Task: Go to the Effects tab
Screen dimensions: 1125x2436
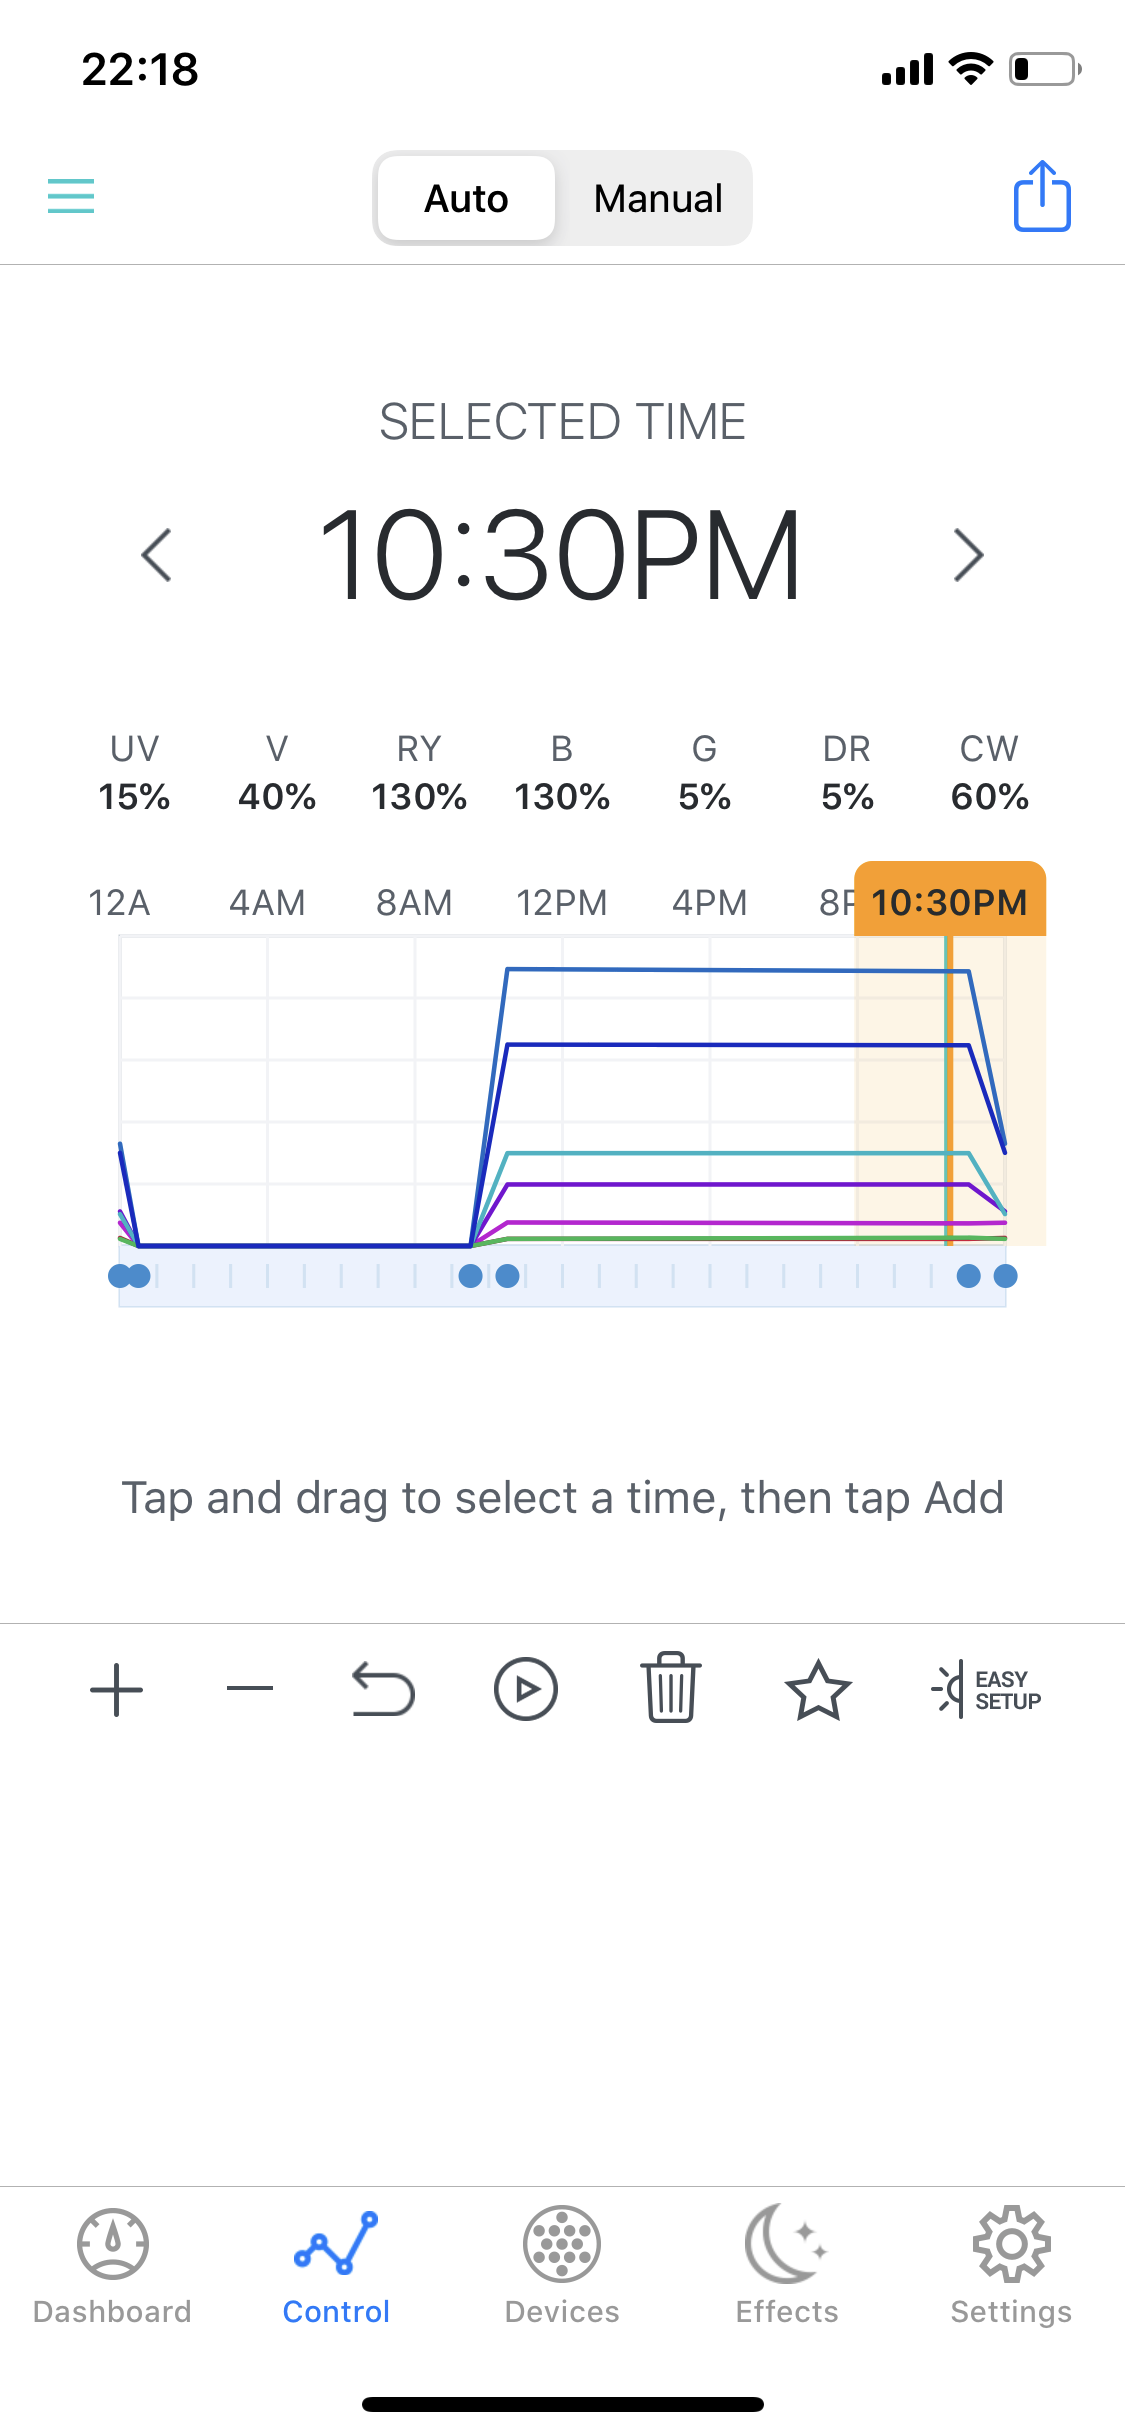Action: pos(787,2266)
